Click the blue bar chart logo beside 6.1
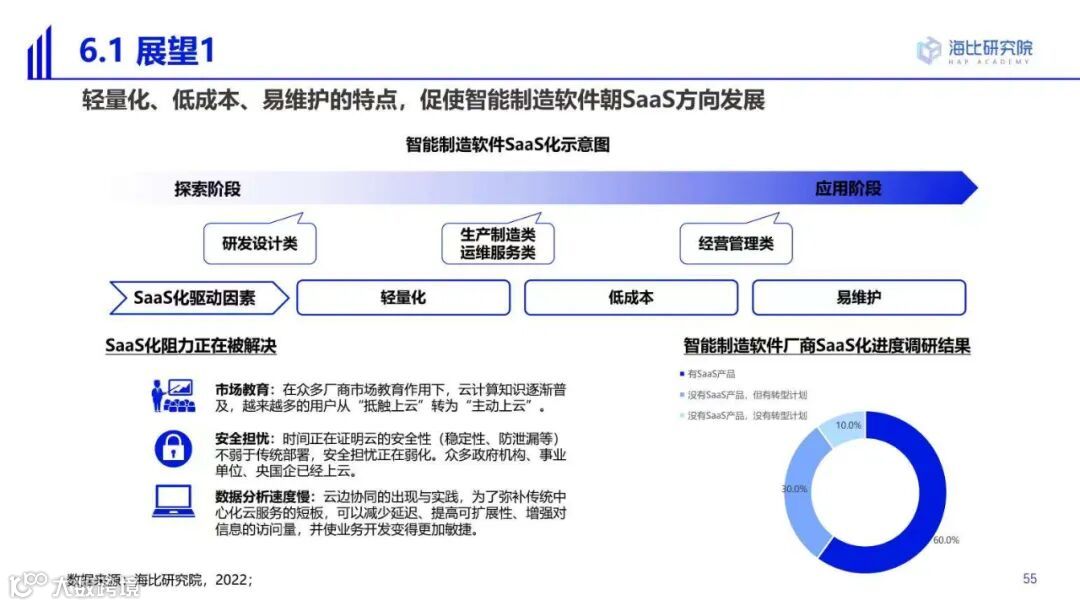The image size is (1080, 606). pyautogui.click(x=39, y=53)
